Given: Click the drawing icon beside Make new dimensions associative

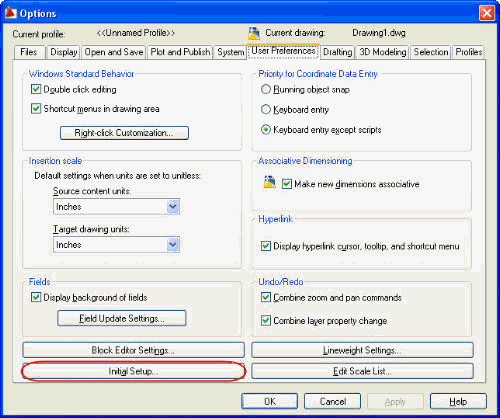Looking at the screenshot, I should click(269, 182).
